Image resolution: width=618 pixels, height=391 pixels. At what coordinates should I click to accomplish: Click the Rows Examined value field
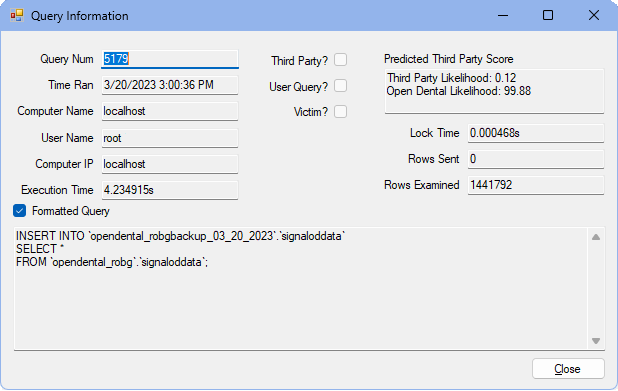536,185
